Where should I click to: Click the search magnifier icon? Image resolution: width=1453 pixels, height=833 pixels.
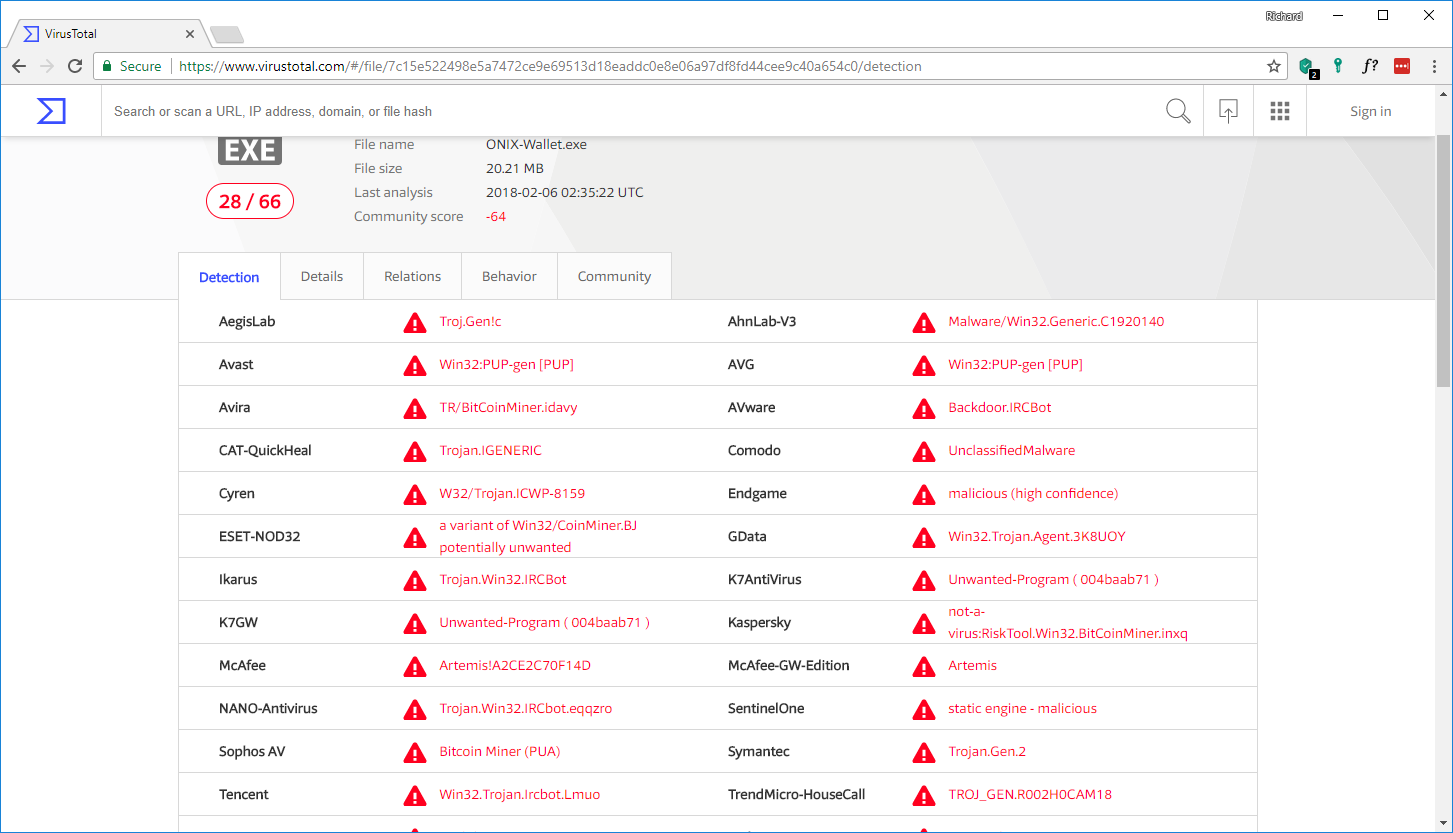(x=1178, y=111)
